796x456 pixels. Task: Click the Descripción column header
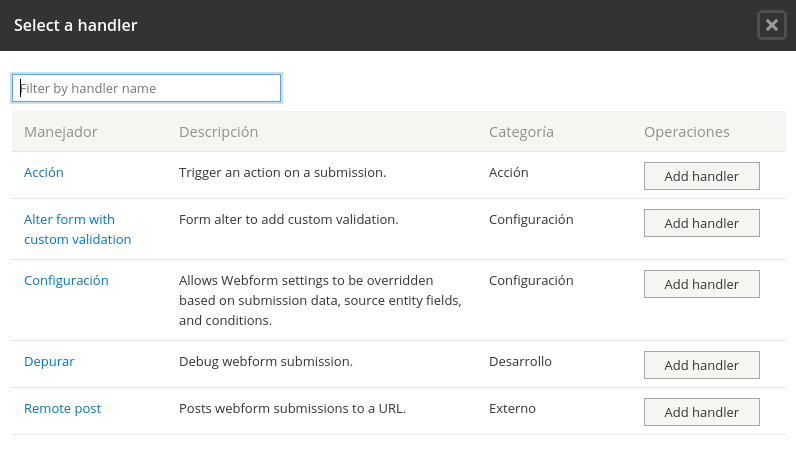218,132
